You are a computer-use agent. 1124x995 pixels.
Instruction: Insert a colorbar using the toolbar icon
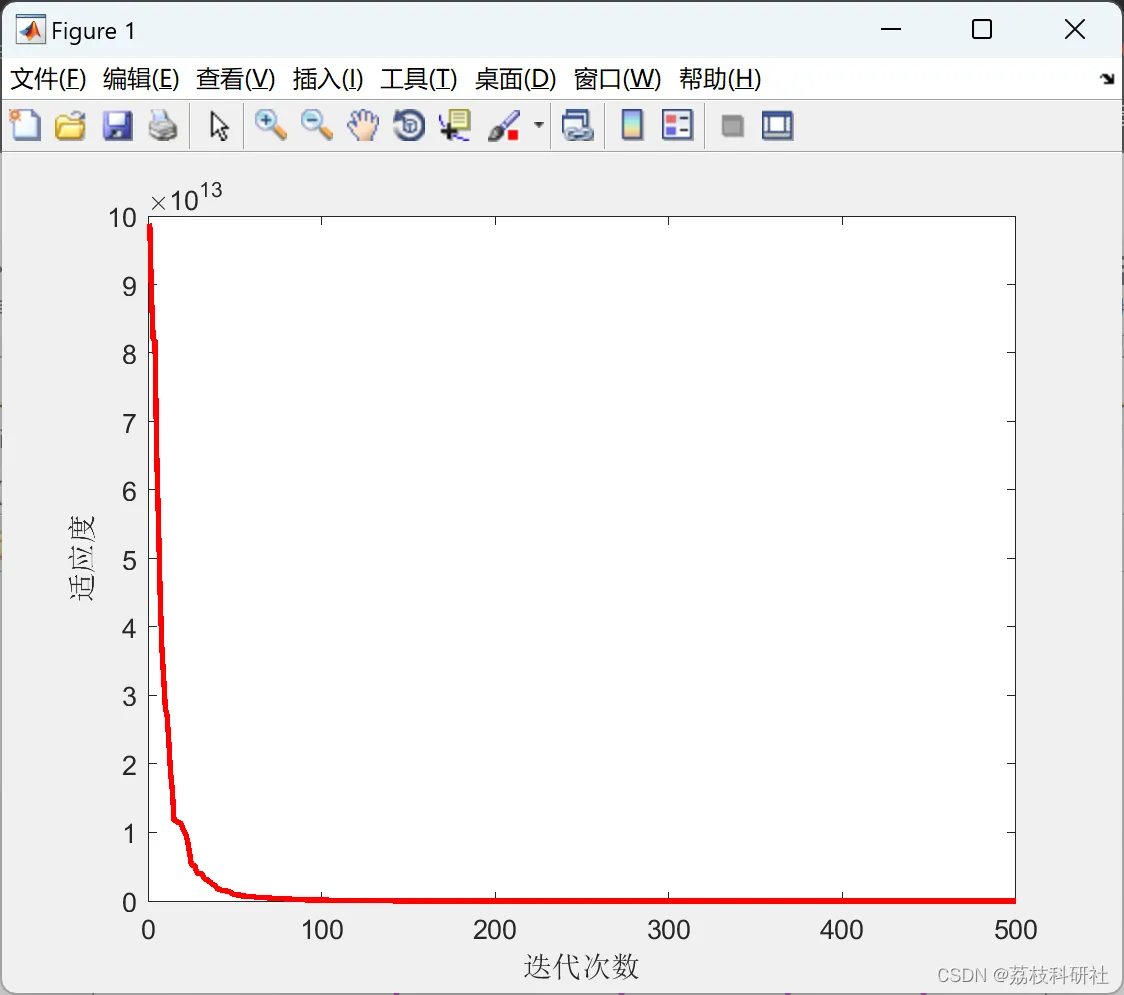(632, 125)
